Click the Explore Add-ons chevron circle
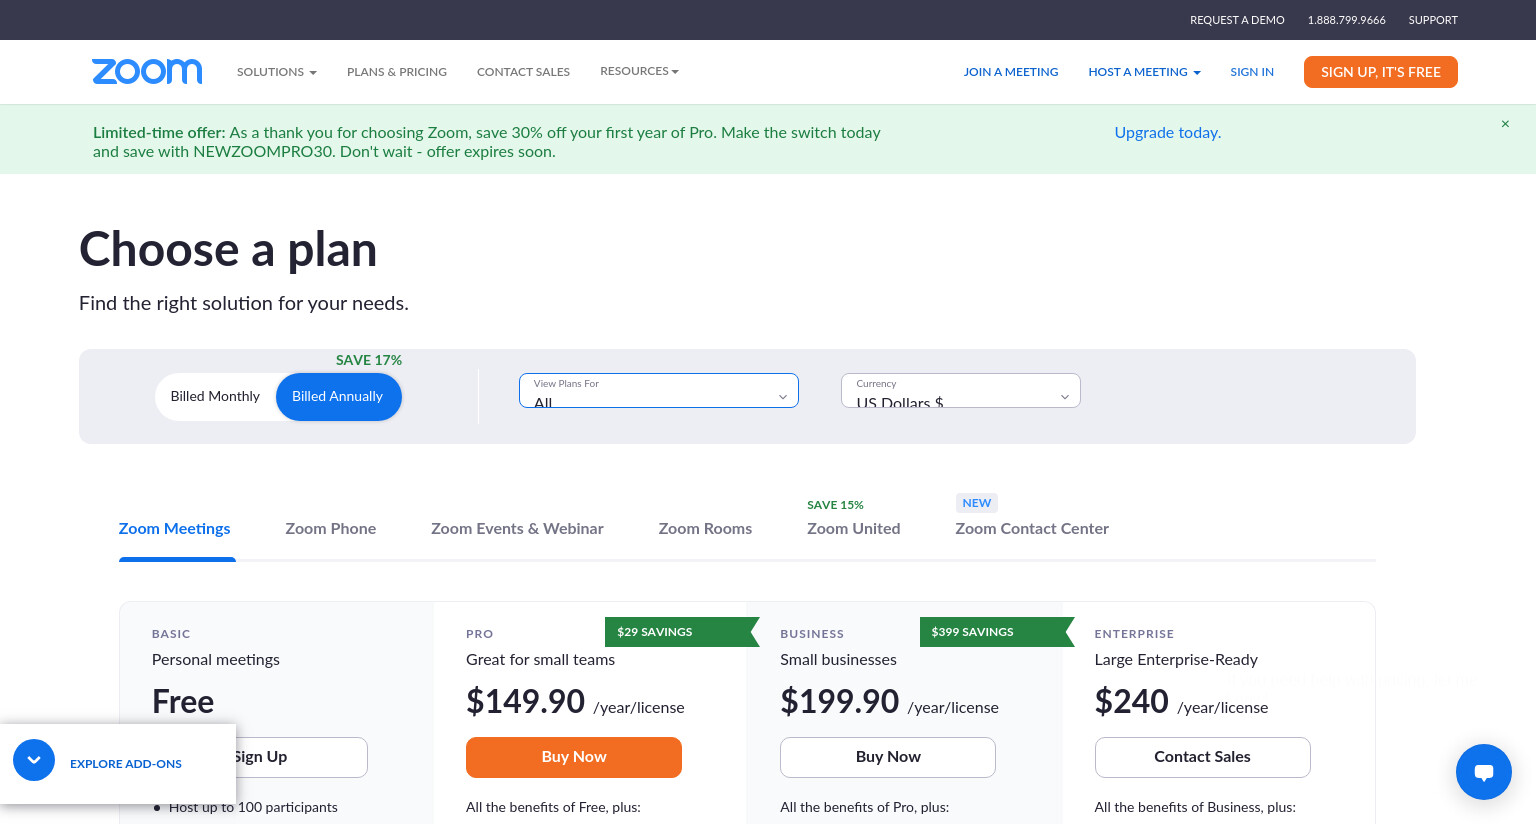This screenshot has height=824, width=1536. 34,760
